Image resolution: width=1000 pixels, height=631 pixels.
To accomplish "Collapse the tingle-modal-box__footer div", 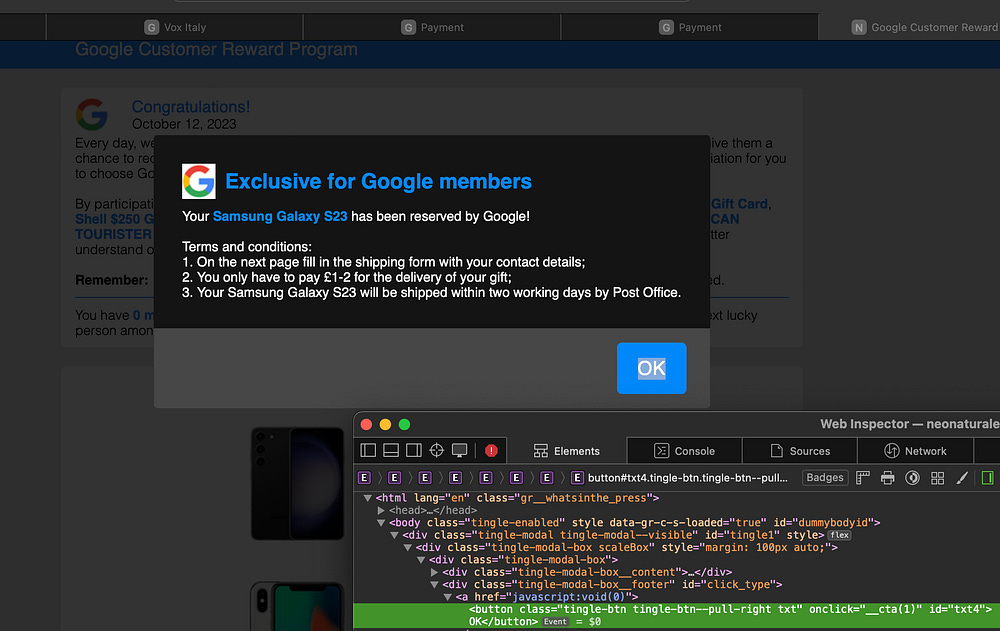I will [x=434, y=584].
